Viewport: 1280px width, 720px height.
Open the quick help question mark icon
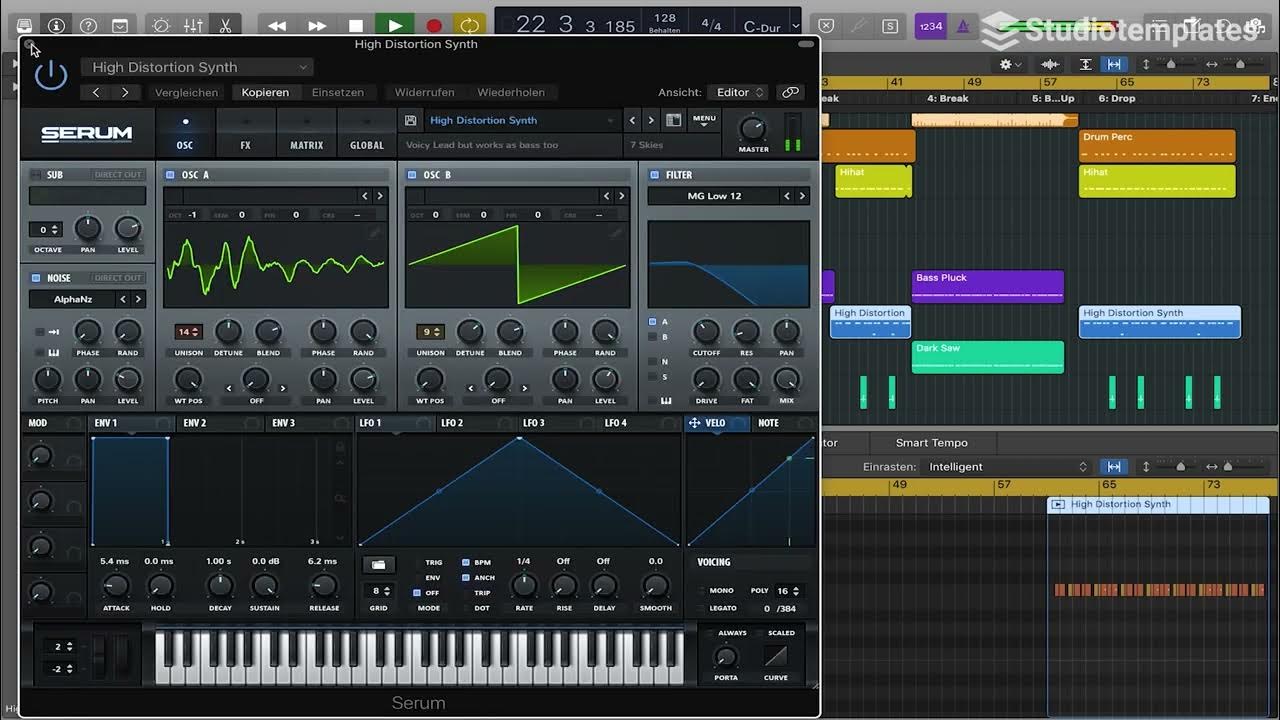click(88, 25)
